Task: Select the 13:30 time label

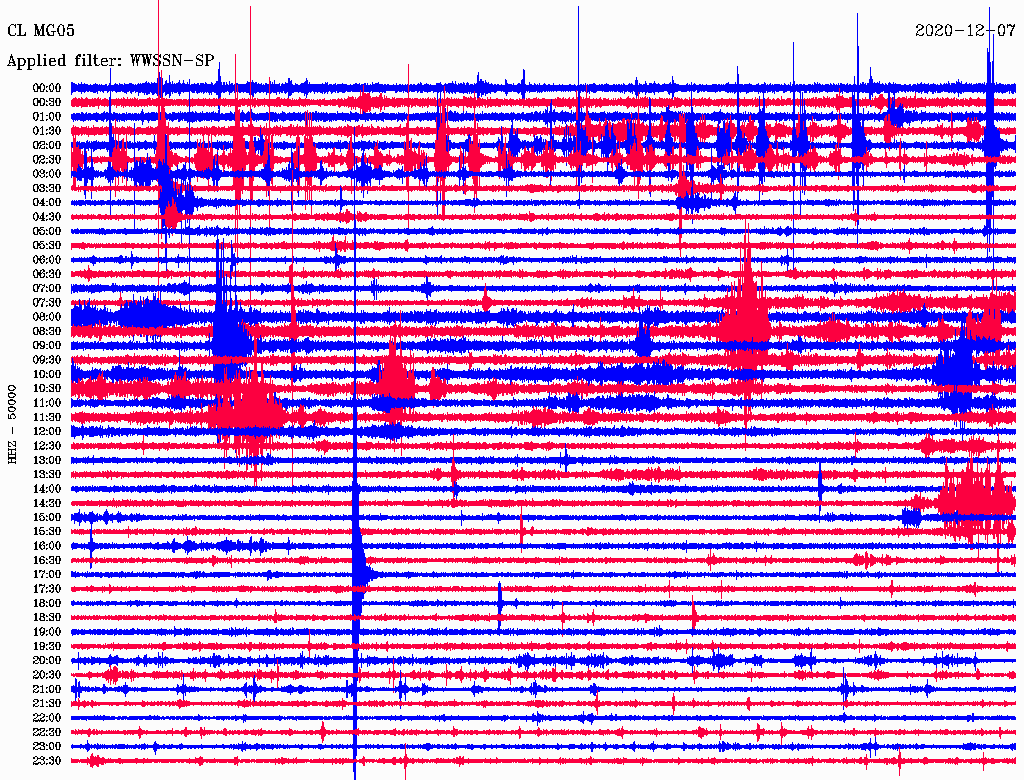Action: (x=46, y=474)
